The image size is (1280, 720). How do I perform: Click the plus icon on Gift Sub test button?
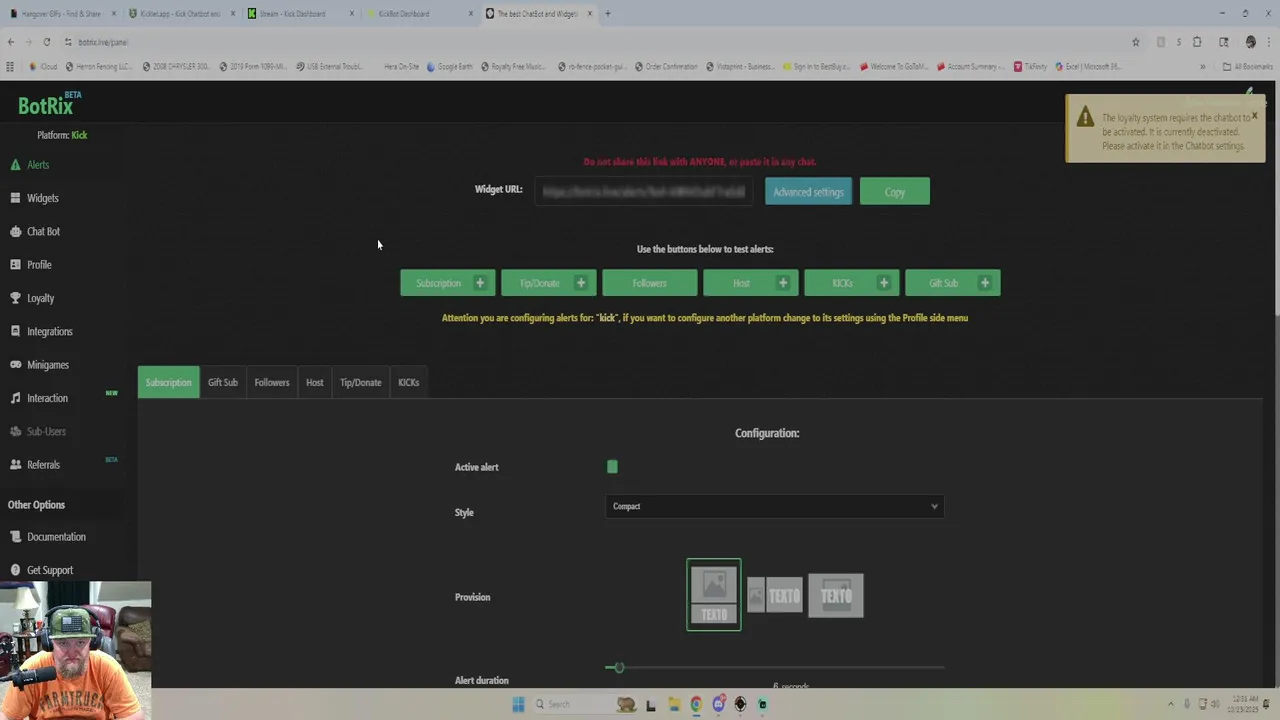[x=985, y=283]
